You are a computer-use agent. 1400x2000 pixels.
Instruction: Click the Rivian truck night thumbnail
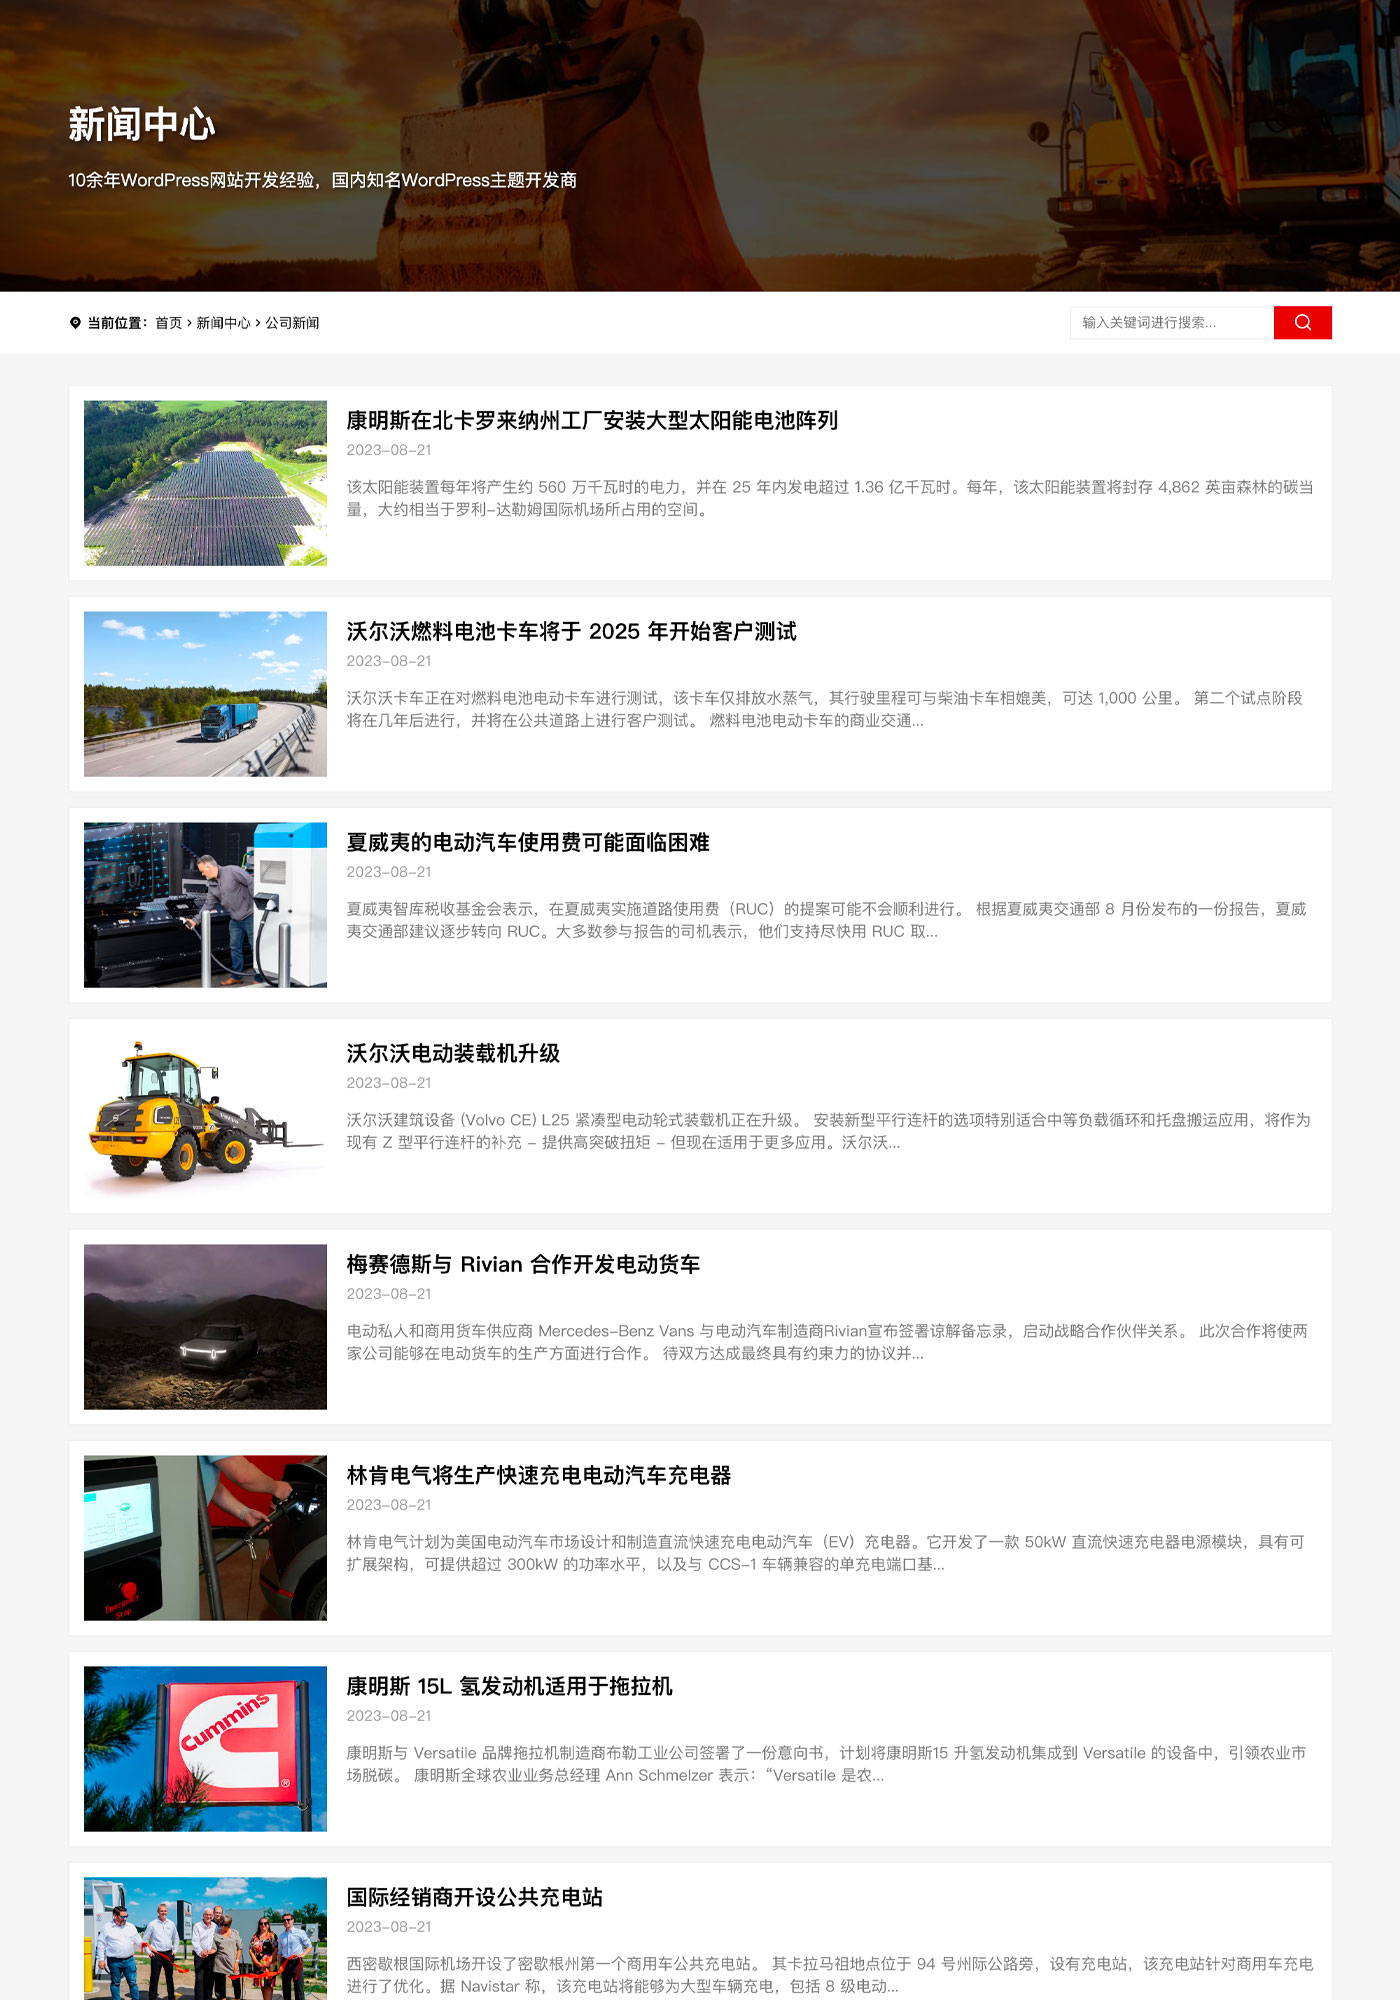point(205,1327)
